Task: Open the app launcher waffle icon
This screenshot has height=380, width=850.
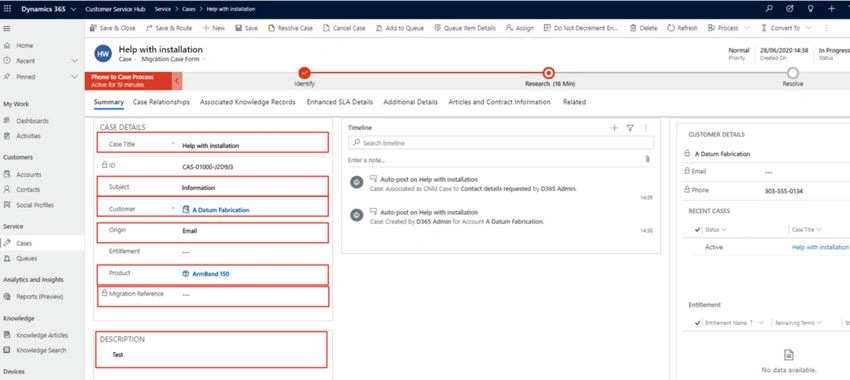Action: click(x=7, y=9)
